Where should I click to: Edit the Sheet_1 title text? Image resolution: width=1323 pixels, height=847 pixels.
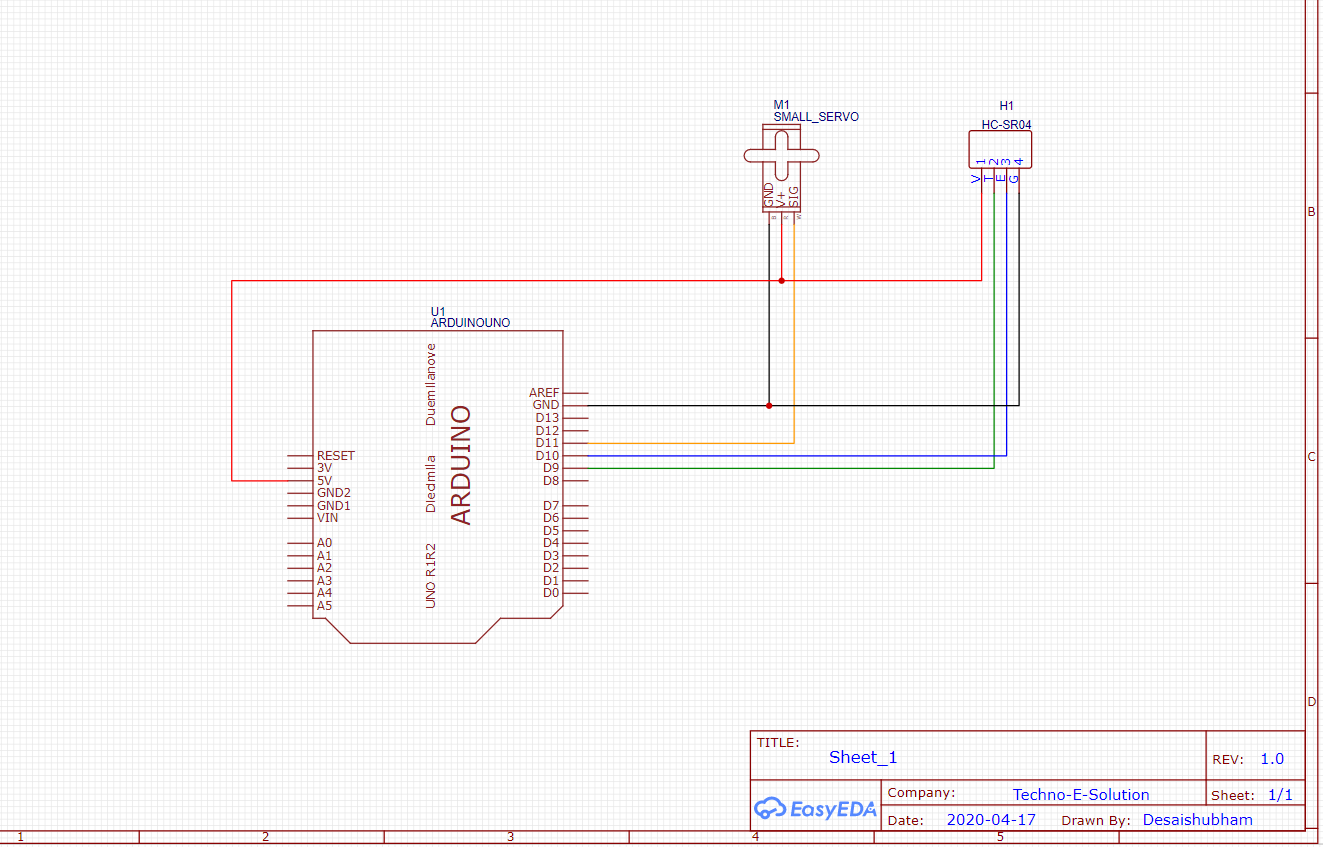pyautogui.click(x=861, y=758)
